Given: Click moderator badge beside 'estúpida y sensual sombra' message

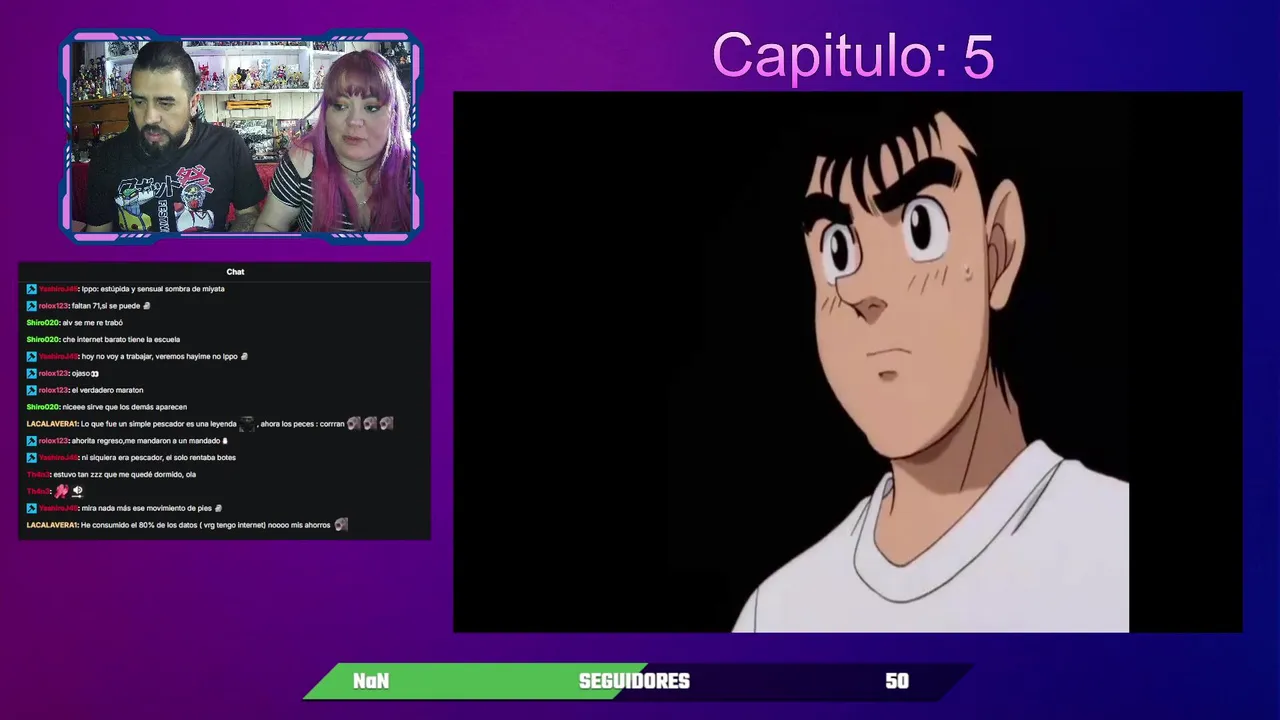Looking at the screenshot, I should 31,289.
